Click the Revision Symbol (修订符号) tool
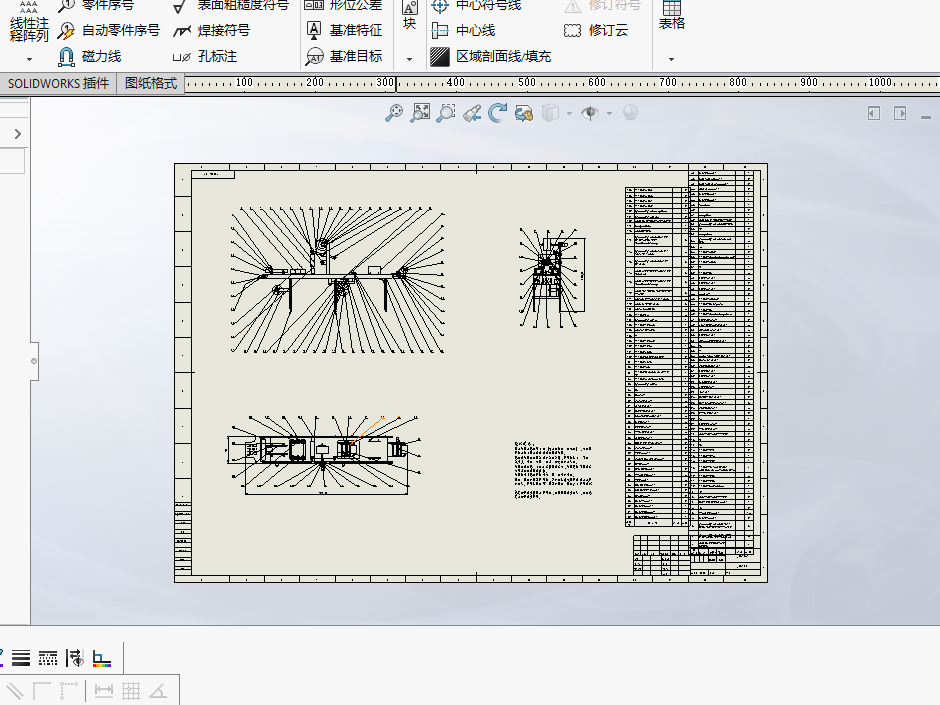The image size is (940, 705). (602, 5)
